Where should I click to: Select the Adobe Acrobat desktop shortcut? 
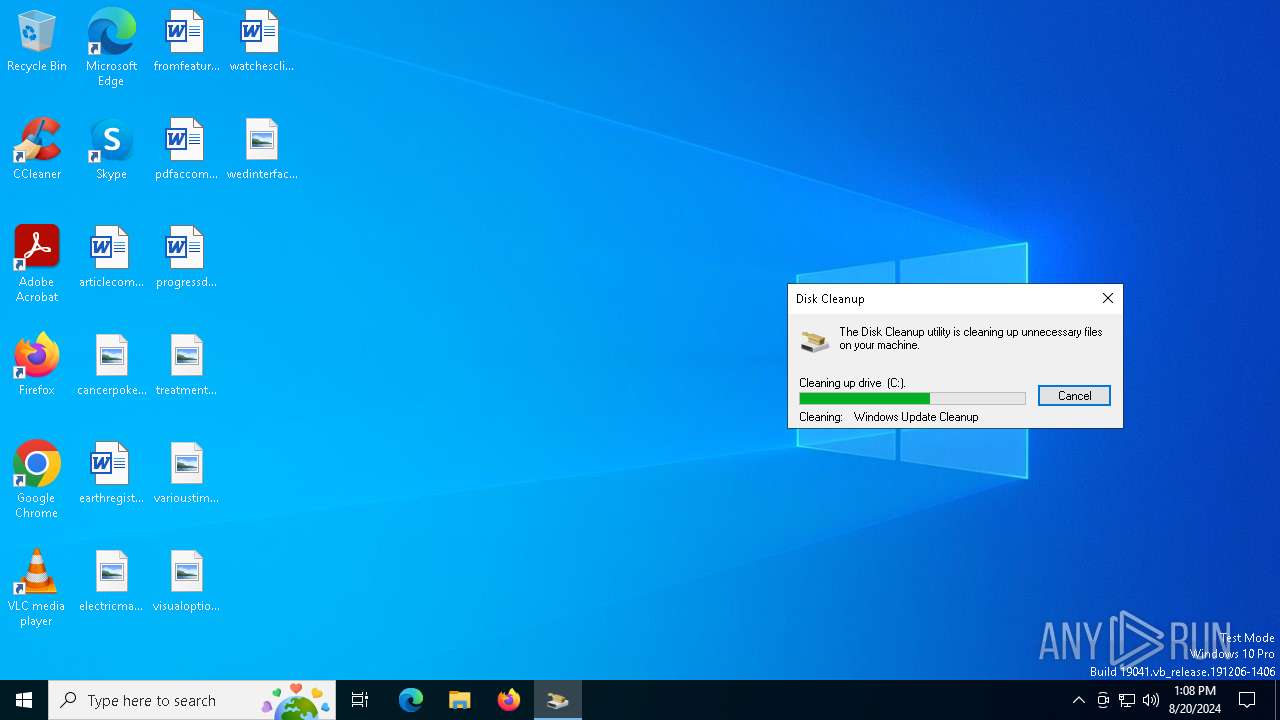(x=37, y=263)
